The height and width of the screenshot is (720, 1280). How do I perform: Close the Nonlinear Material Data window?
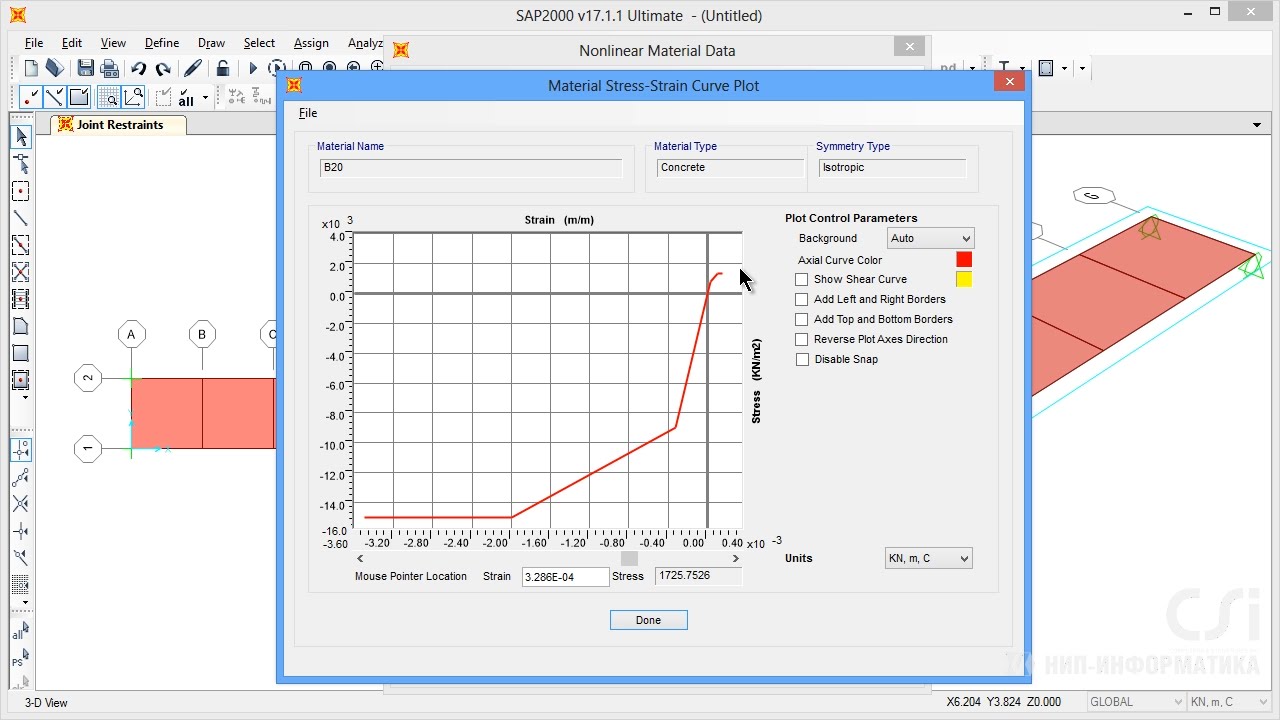pos(909,47)
